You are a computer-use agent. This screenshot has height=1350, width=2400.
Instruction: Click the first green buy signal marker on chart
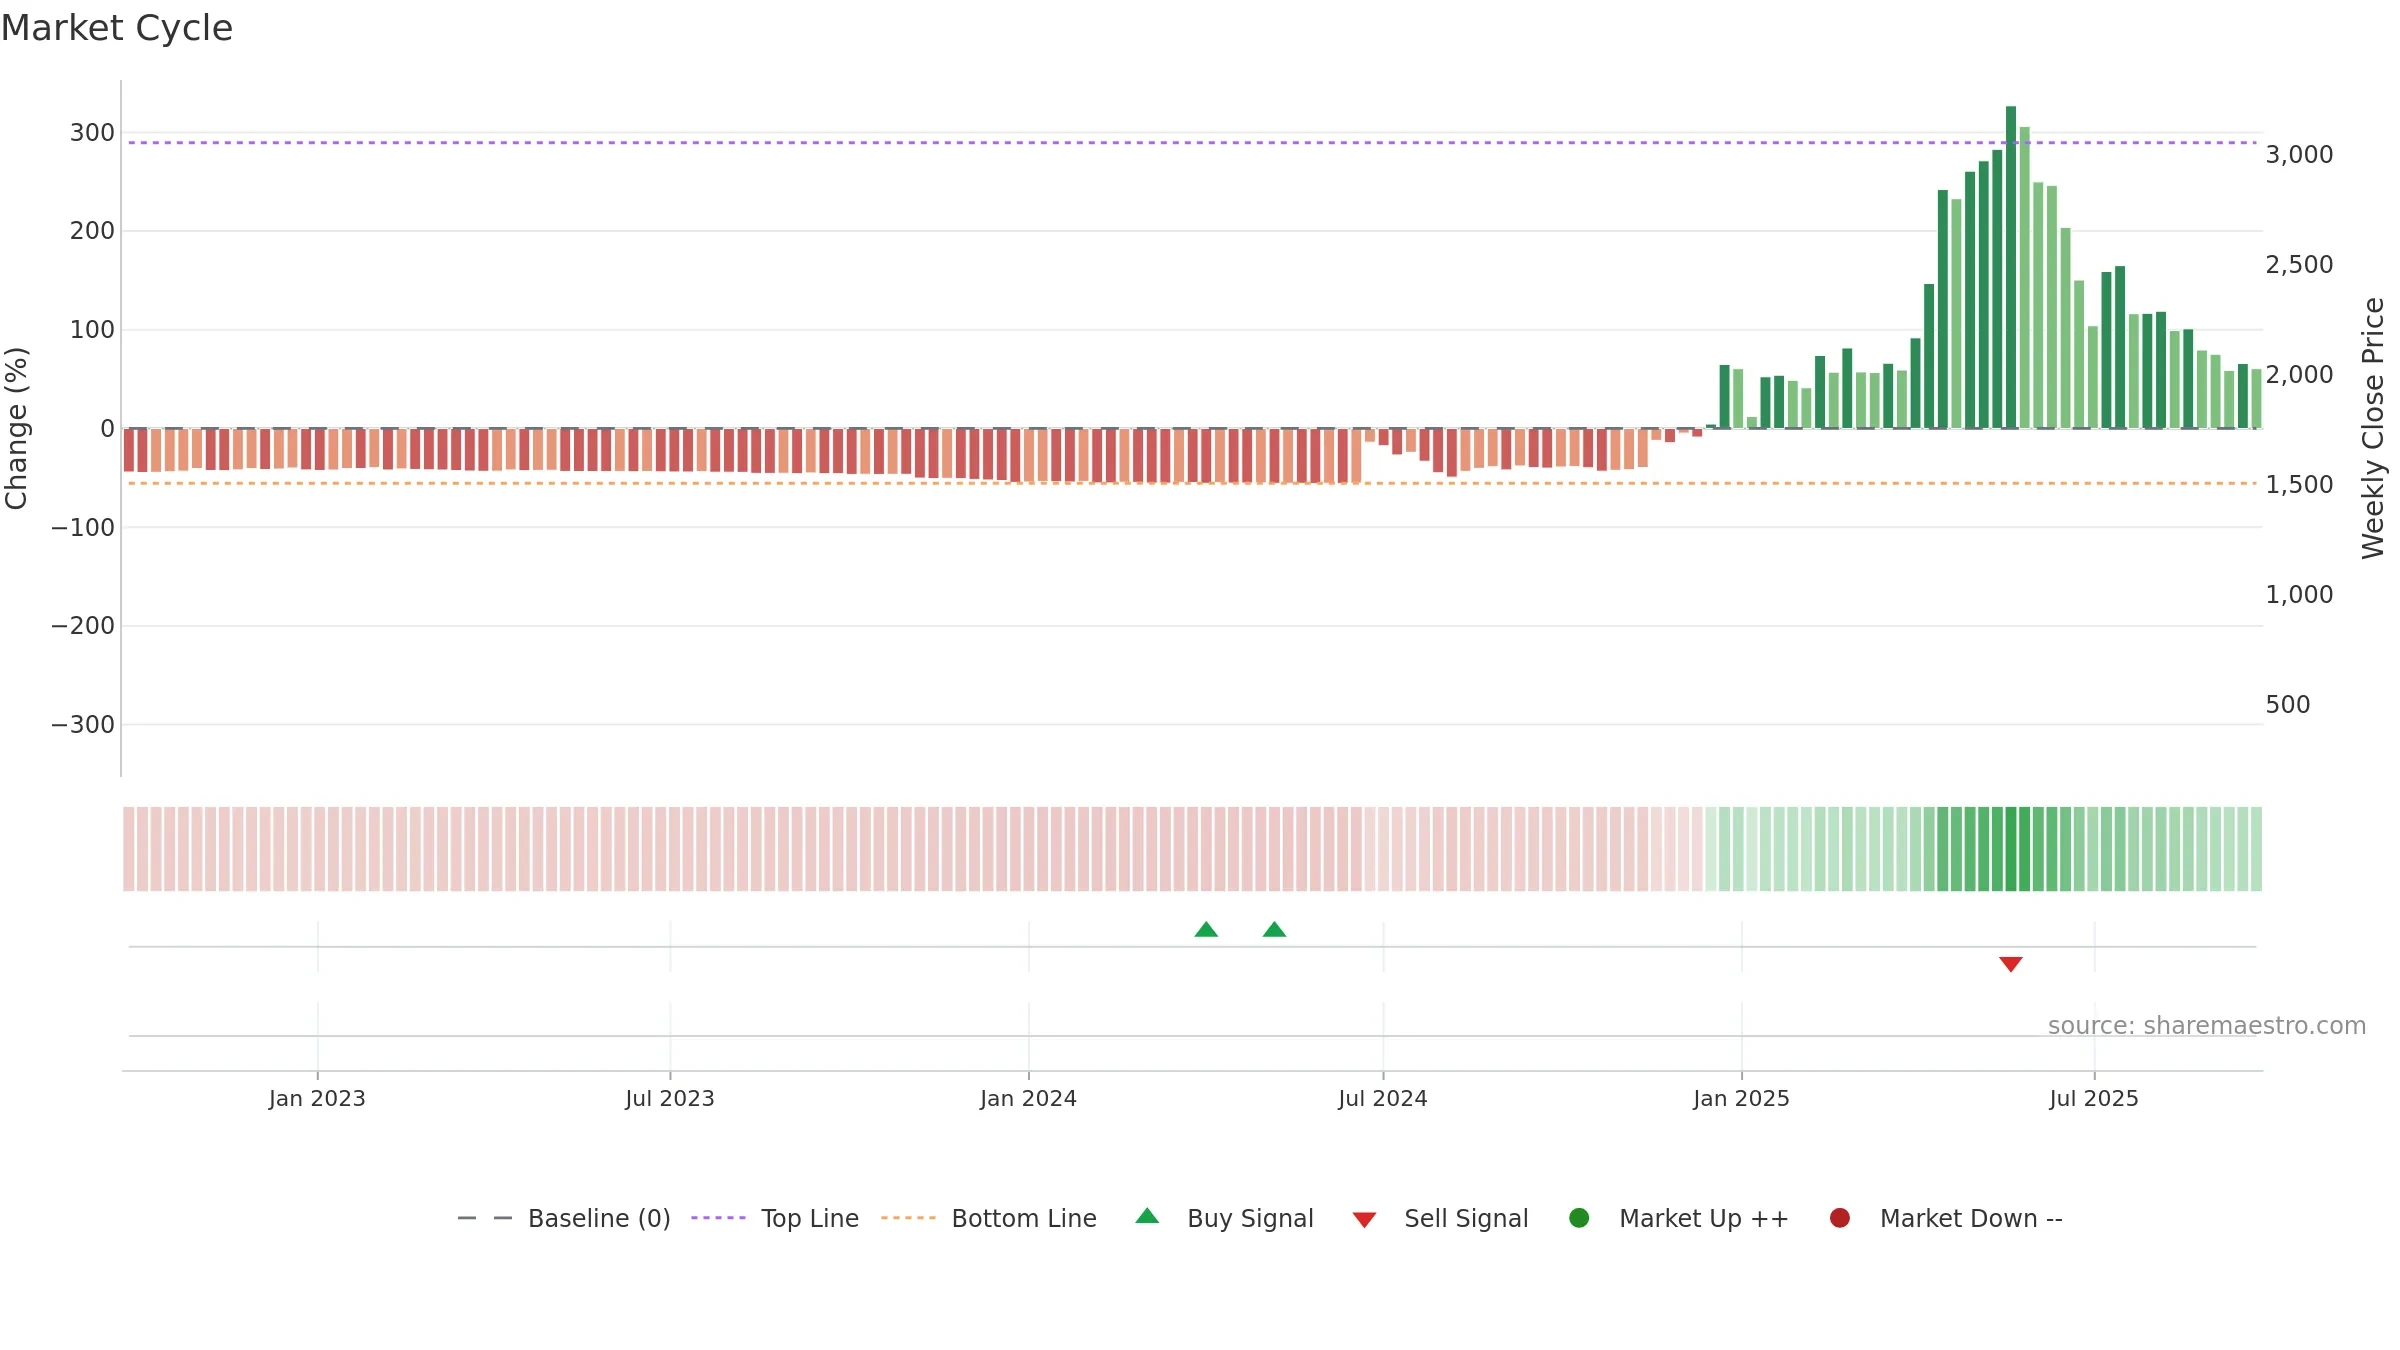pos(1206,930)
